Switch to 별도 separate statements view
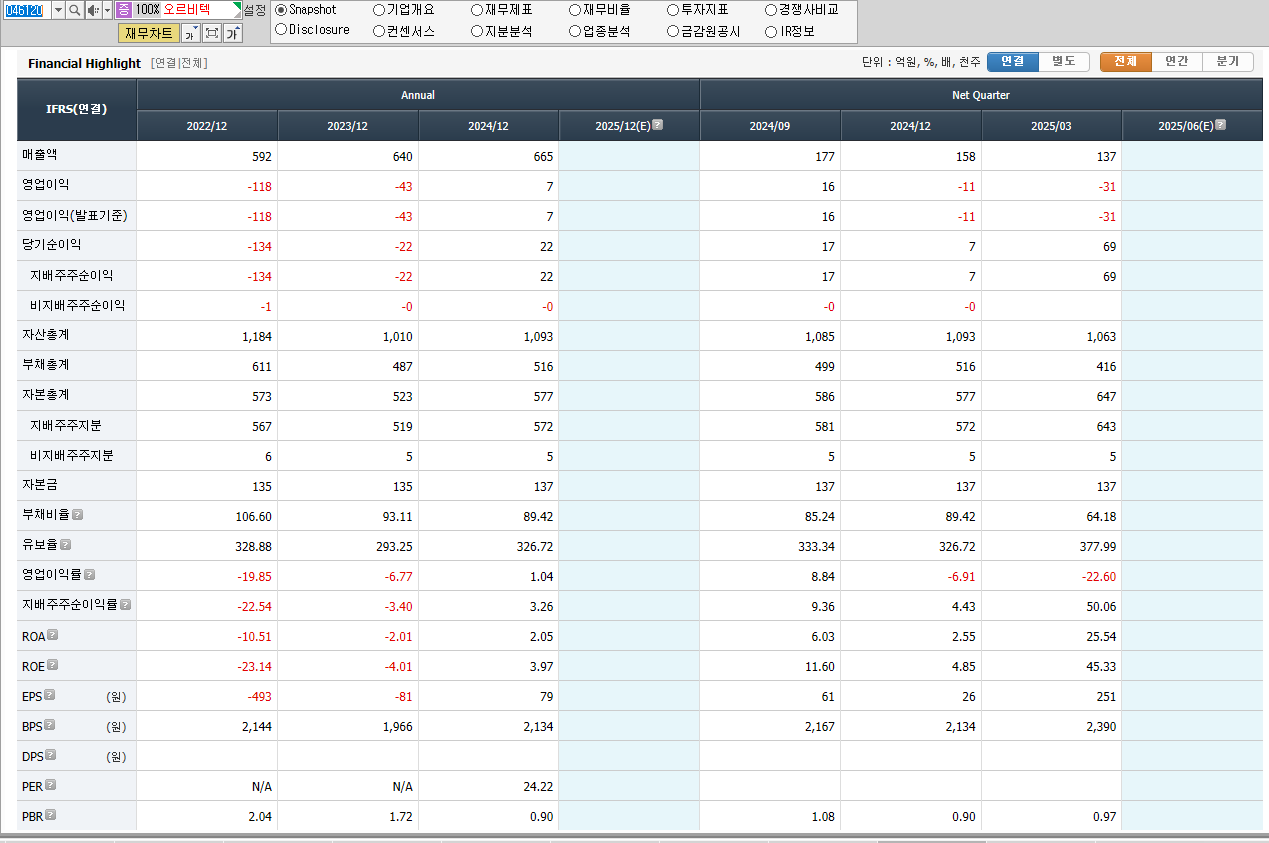The height and width of the screenshot is (843, 1269). (1064, 62)
